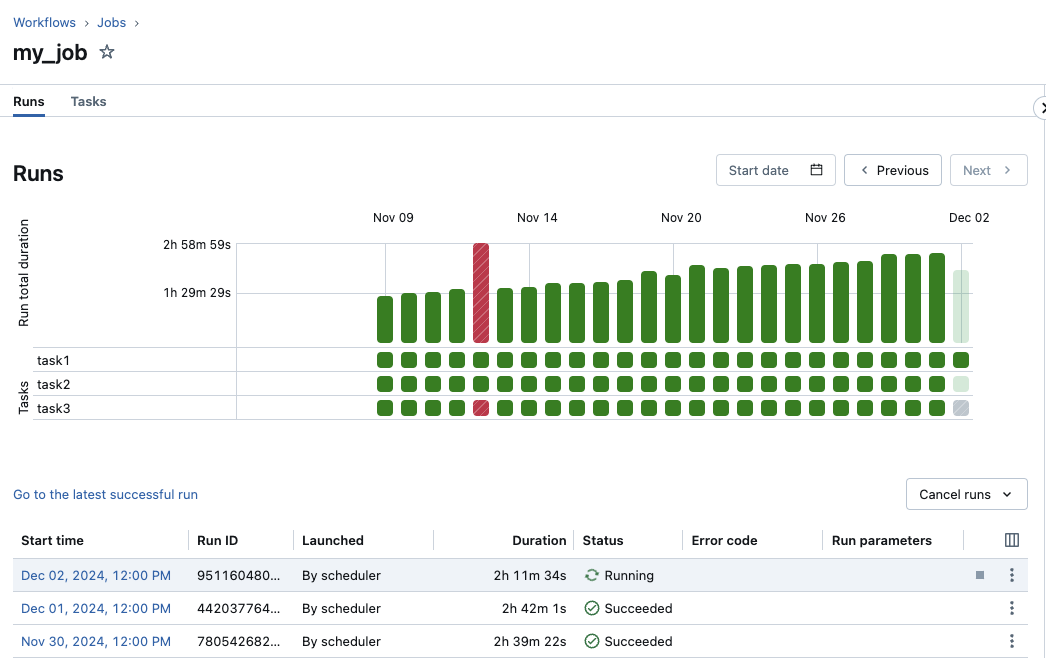Navigate to Workflows breadcrumb
The width and height of the screenshot is (1046, 658).
[x=45, y=22]
